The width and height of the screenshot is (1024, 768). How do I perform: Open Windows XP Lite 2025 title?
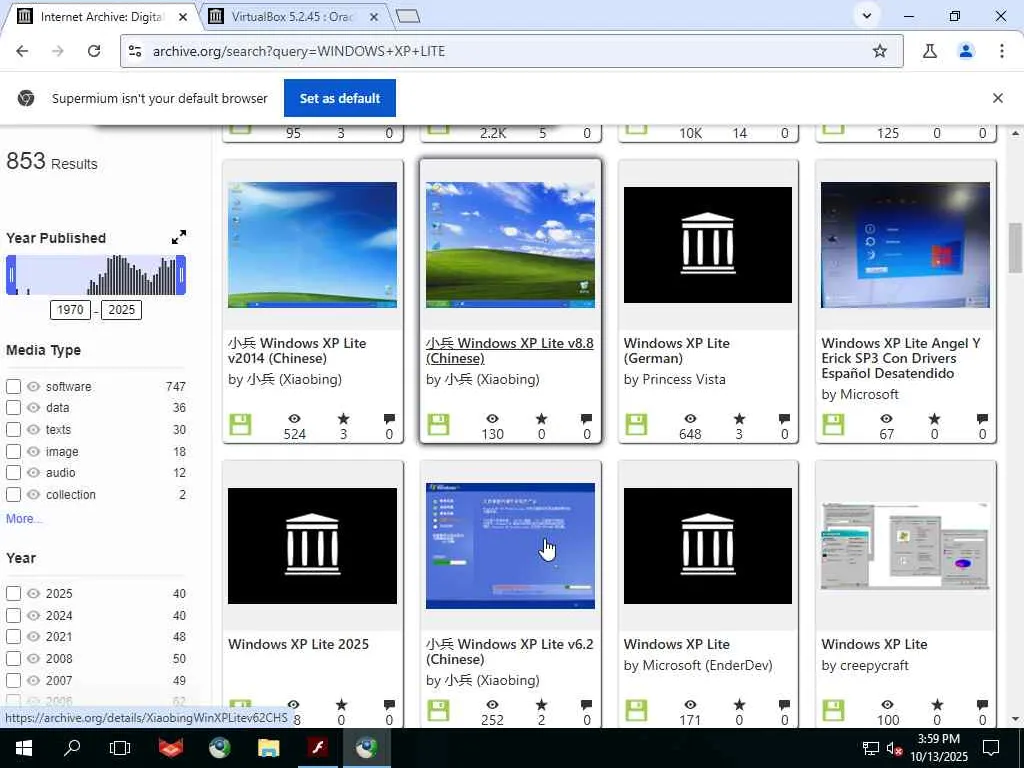[298, 644]
